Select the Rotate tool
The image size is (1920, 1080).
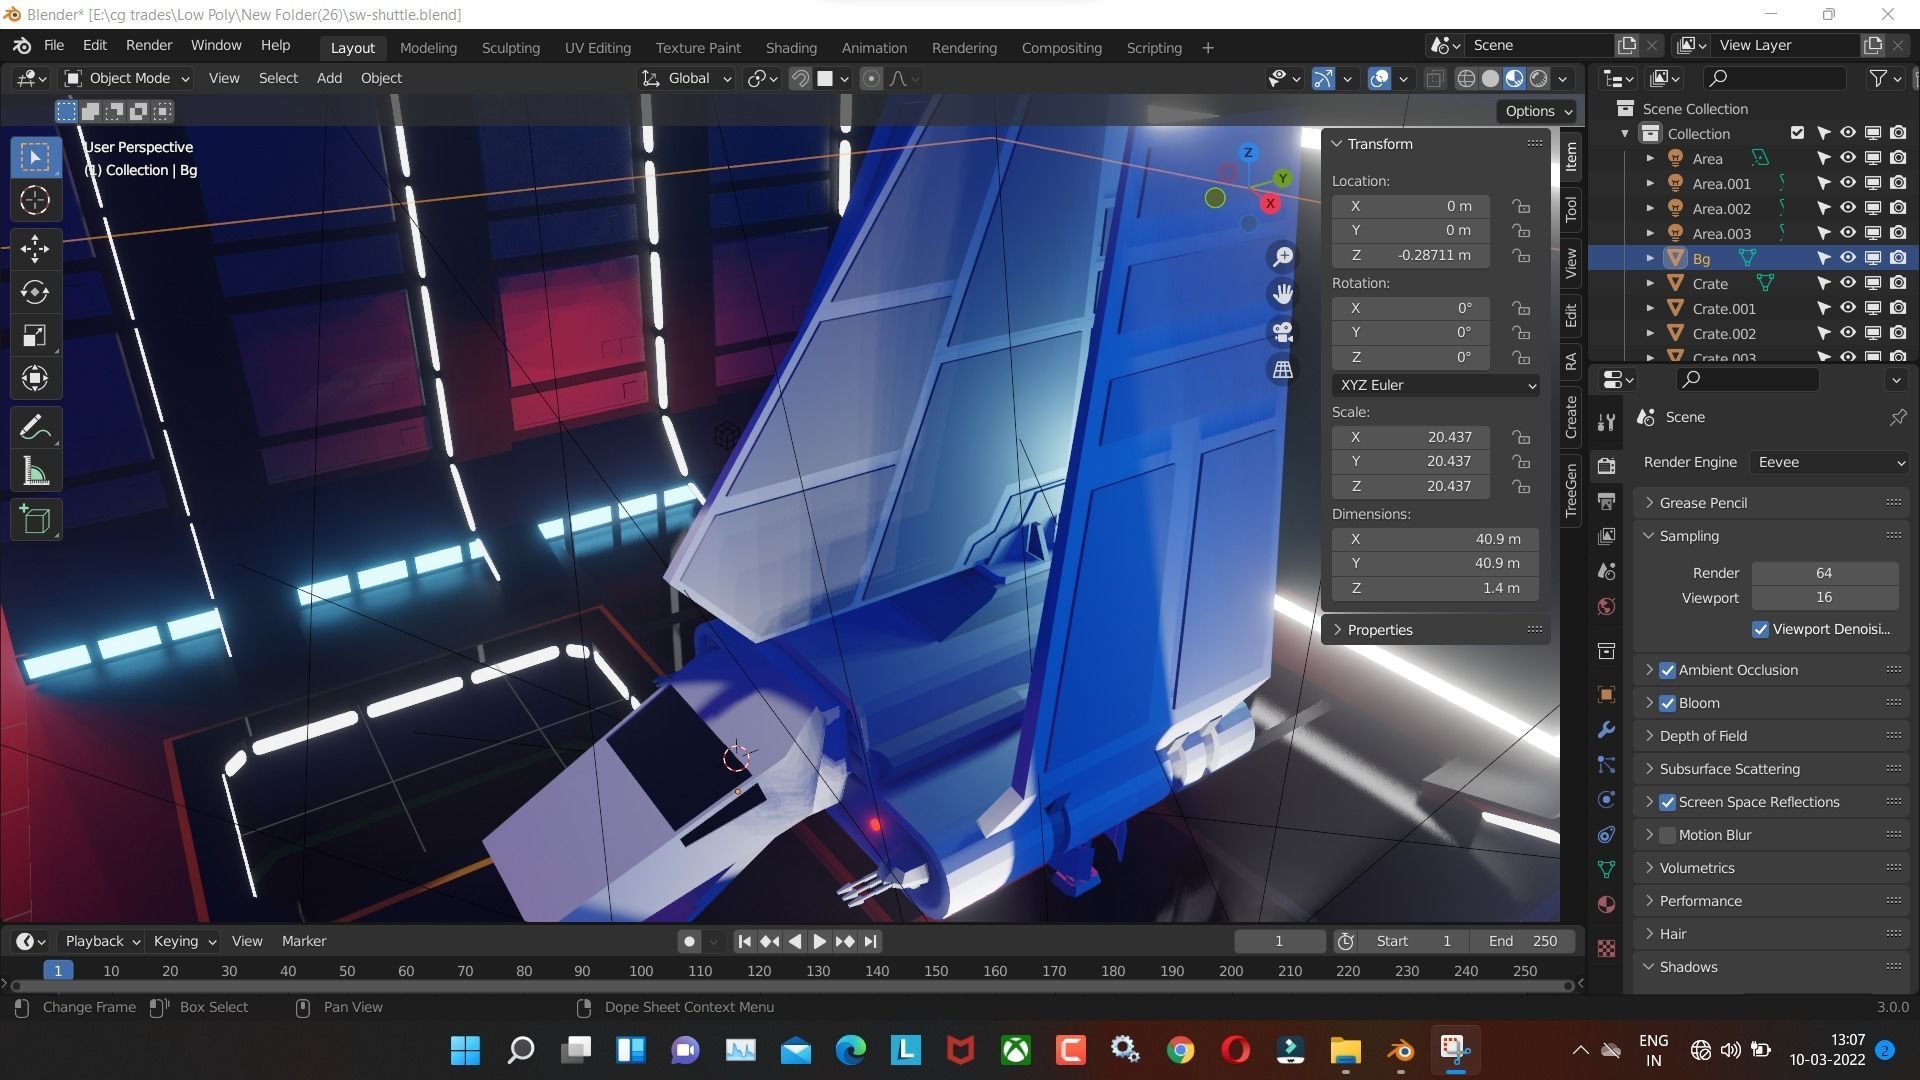pyautogui.click(x=35, y=292)
